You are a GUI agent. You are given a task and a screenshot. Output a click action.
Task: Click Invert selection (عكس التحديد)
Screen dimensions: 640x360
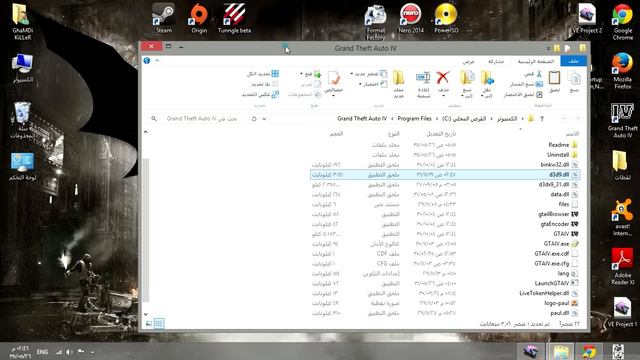point(260,95)
